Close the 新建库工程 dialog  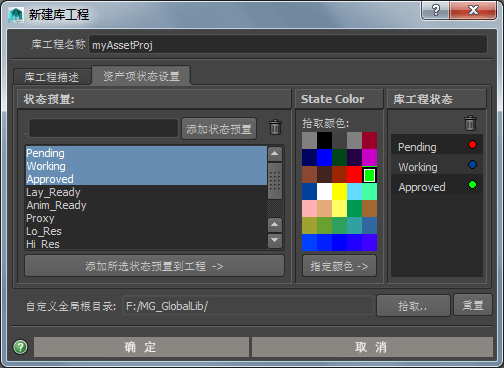tap(473, 10)
